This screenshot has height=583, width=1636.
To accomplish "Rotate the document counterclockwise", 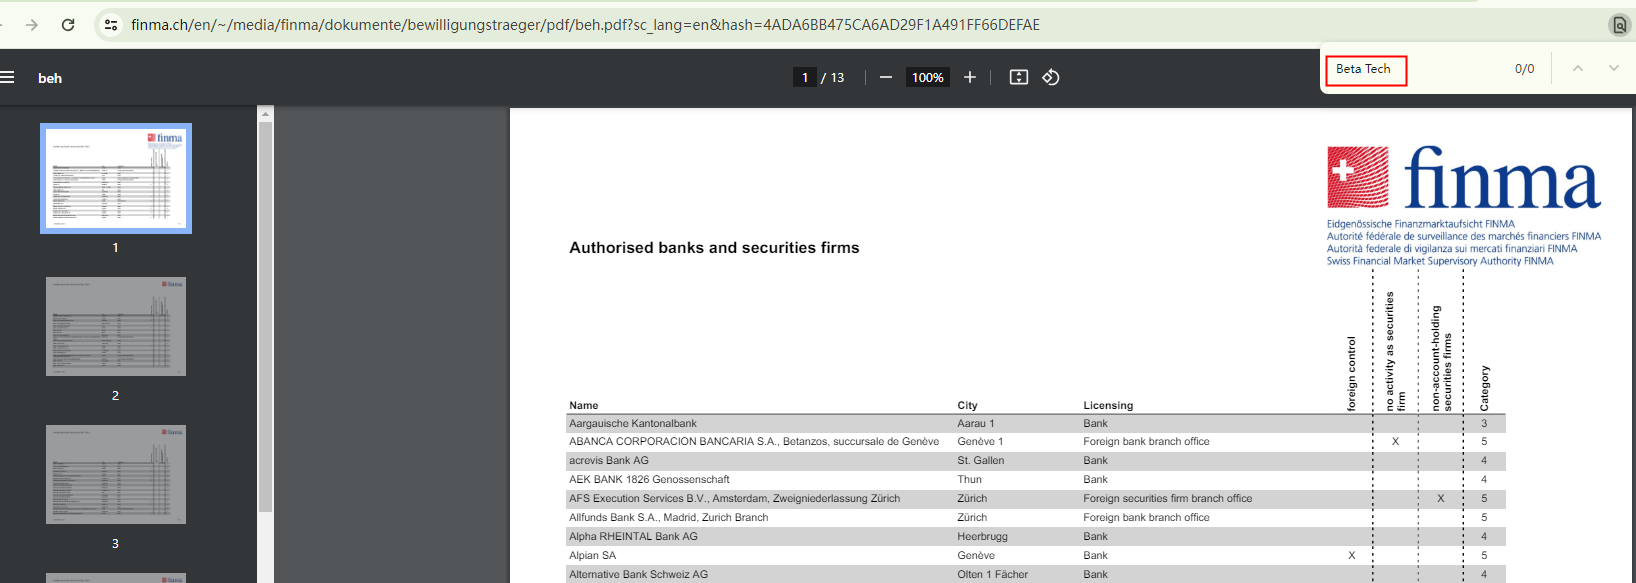I will (1051, 78).
